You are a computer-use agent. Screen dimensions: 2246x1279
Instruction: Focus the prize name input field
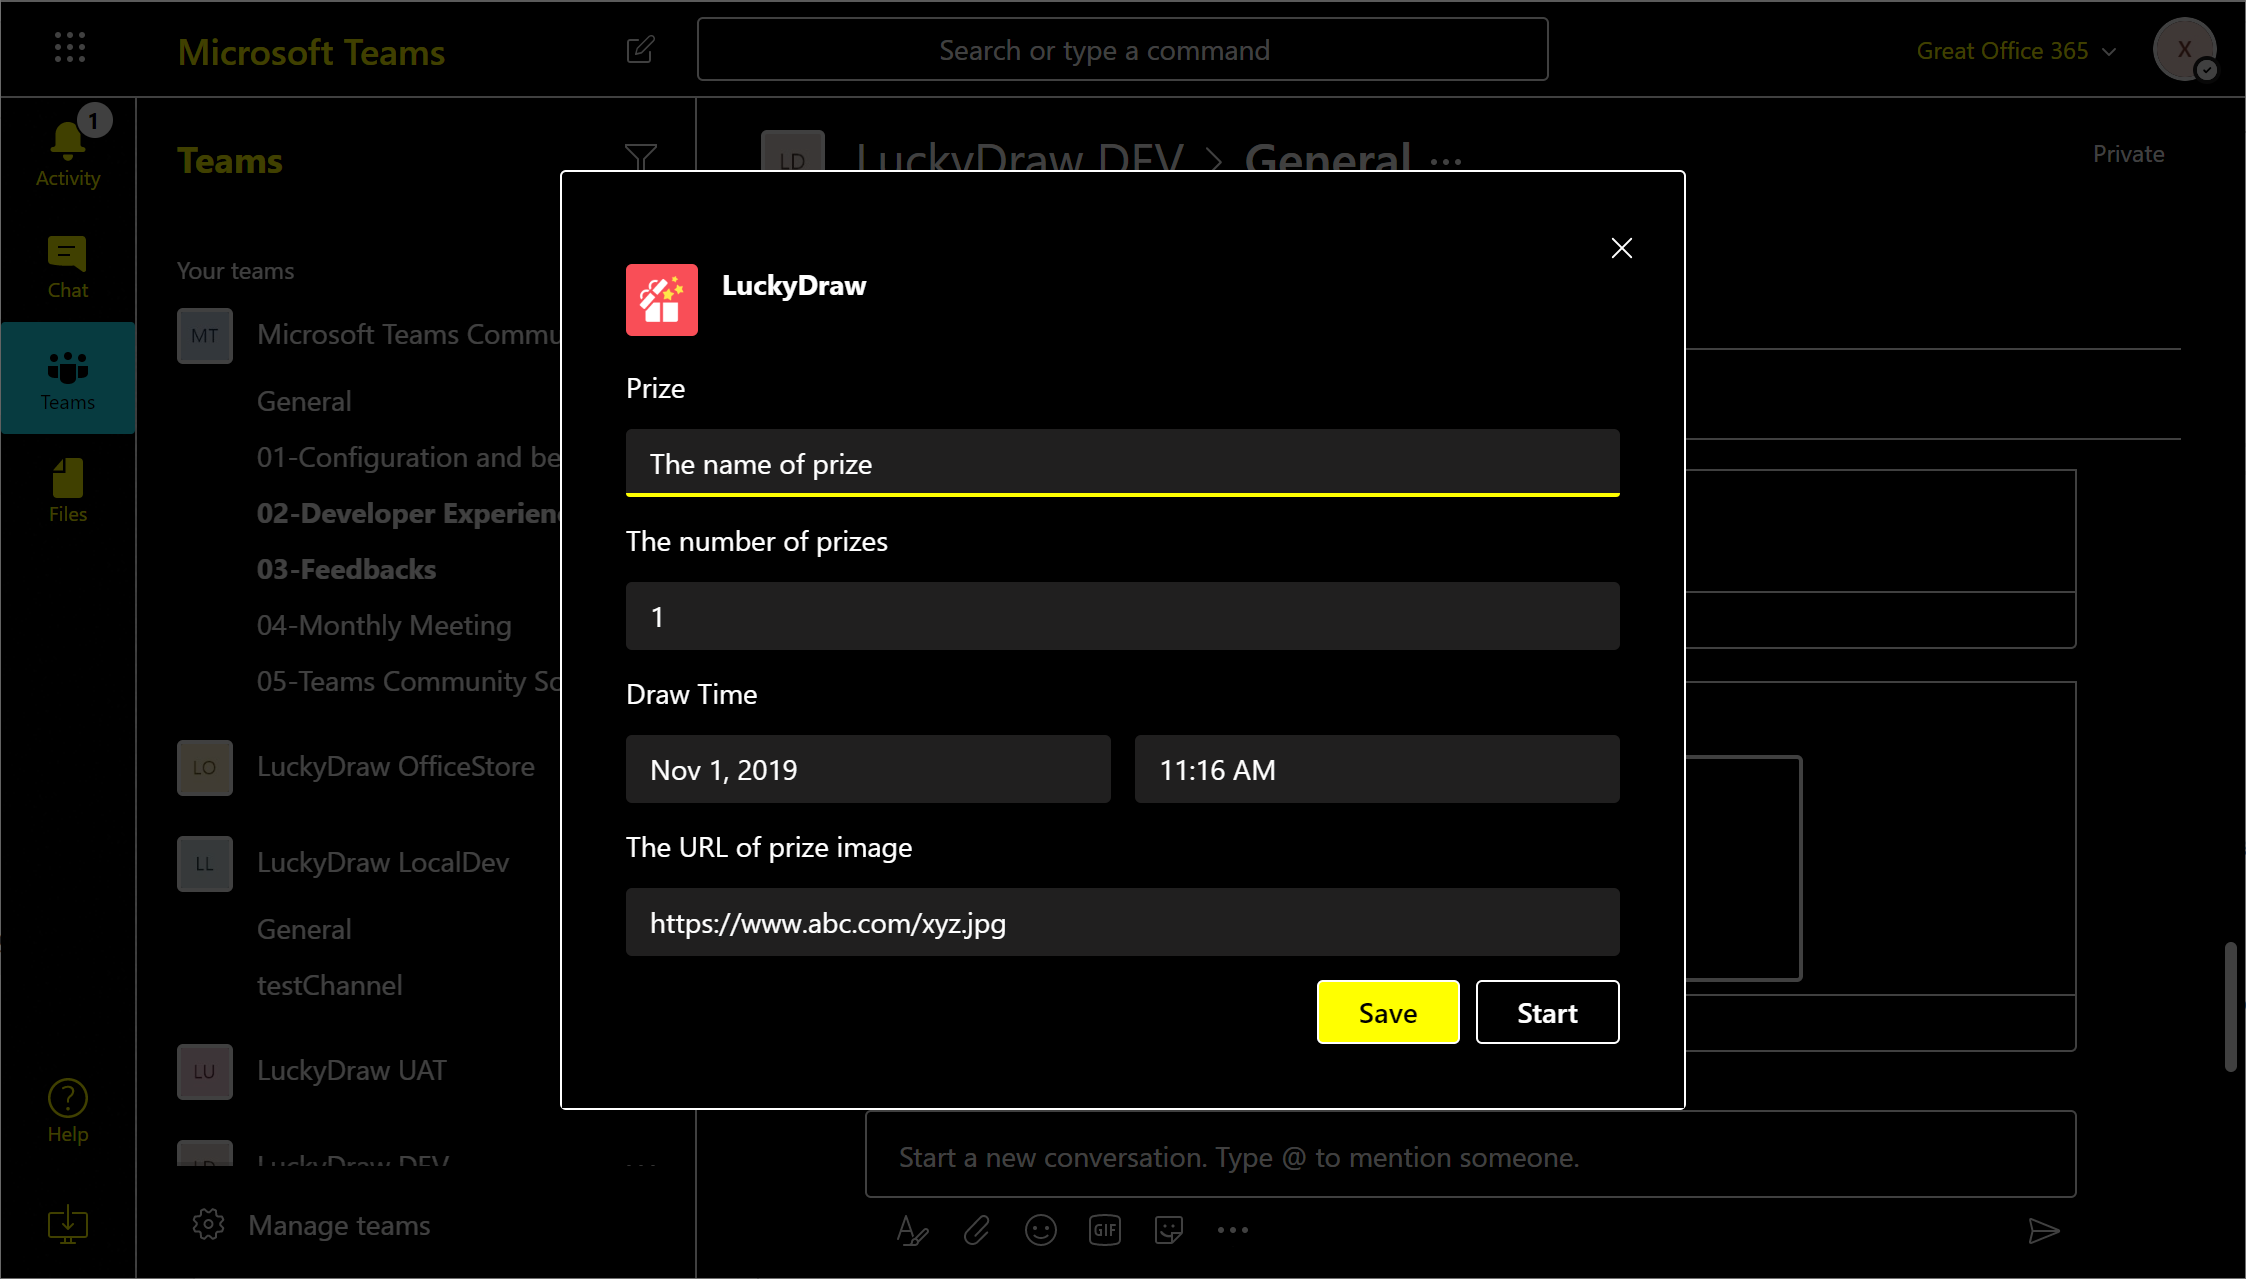1123,463
